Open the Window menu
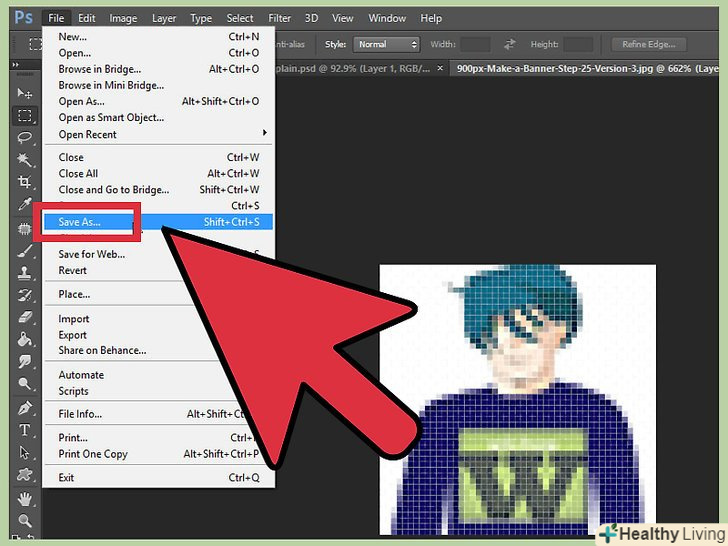 (387, 18)
